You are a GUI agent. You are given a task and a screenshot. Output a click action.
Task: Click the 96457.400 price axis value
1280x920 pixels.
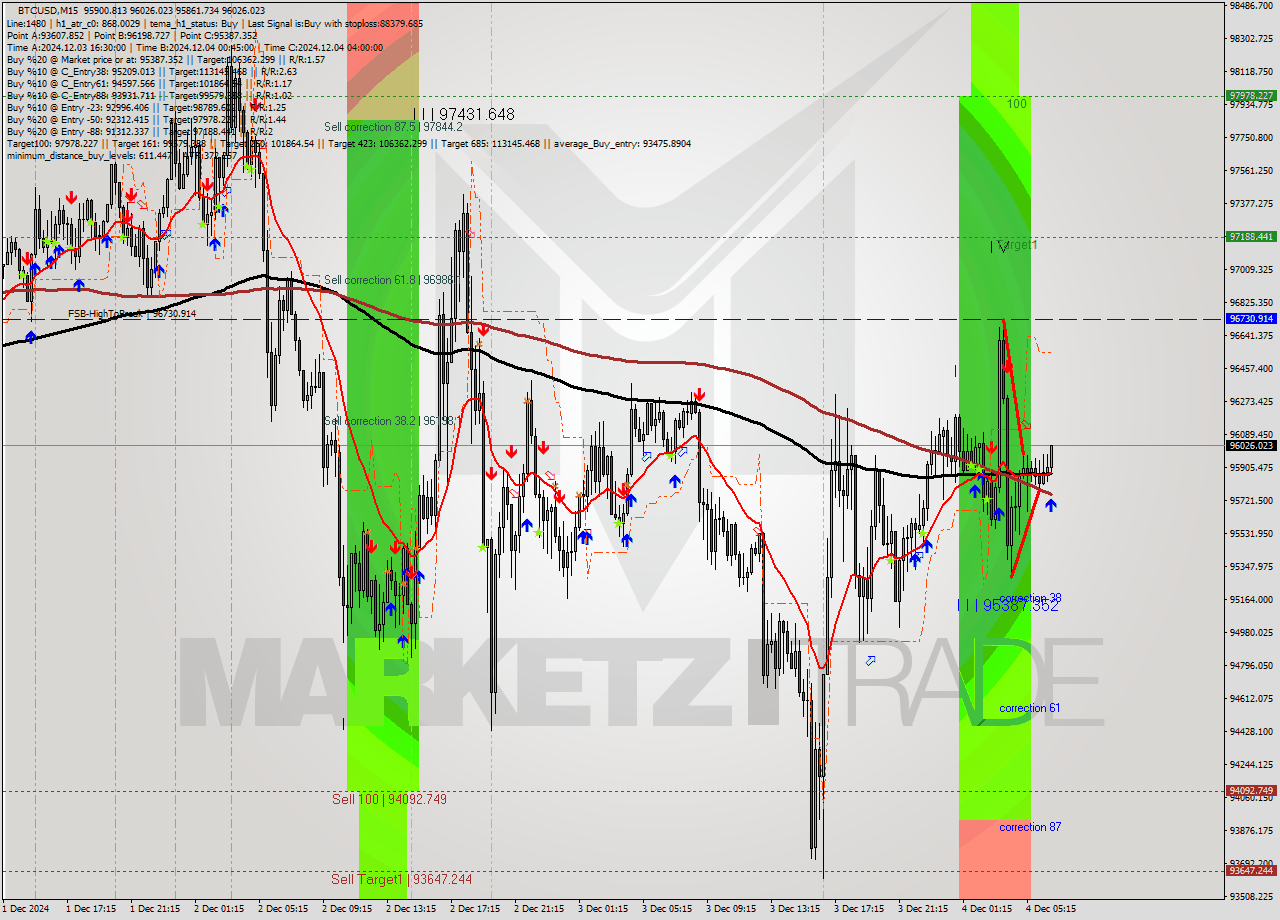[x=1251, y=369]
